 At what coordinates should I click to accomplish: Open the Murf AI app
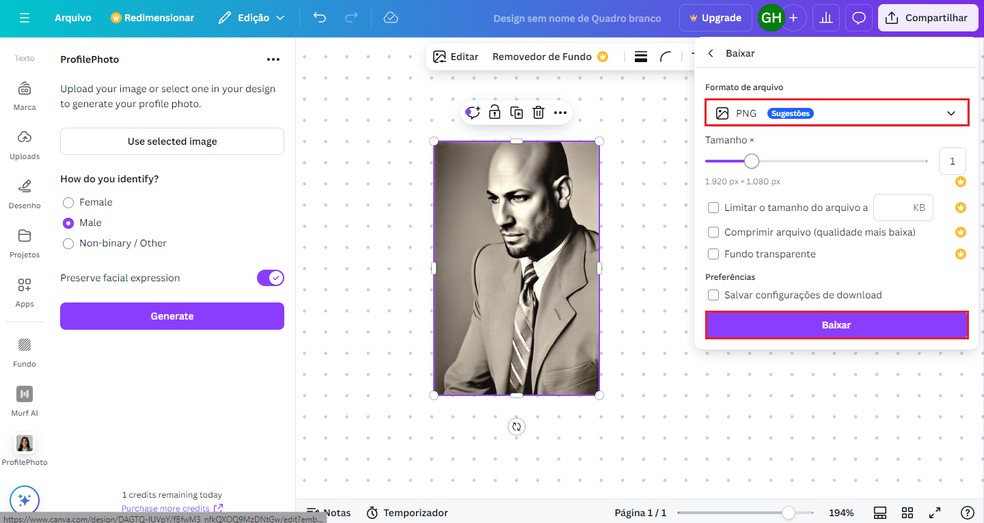tap(24, 401)
